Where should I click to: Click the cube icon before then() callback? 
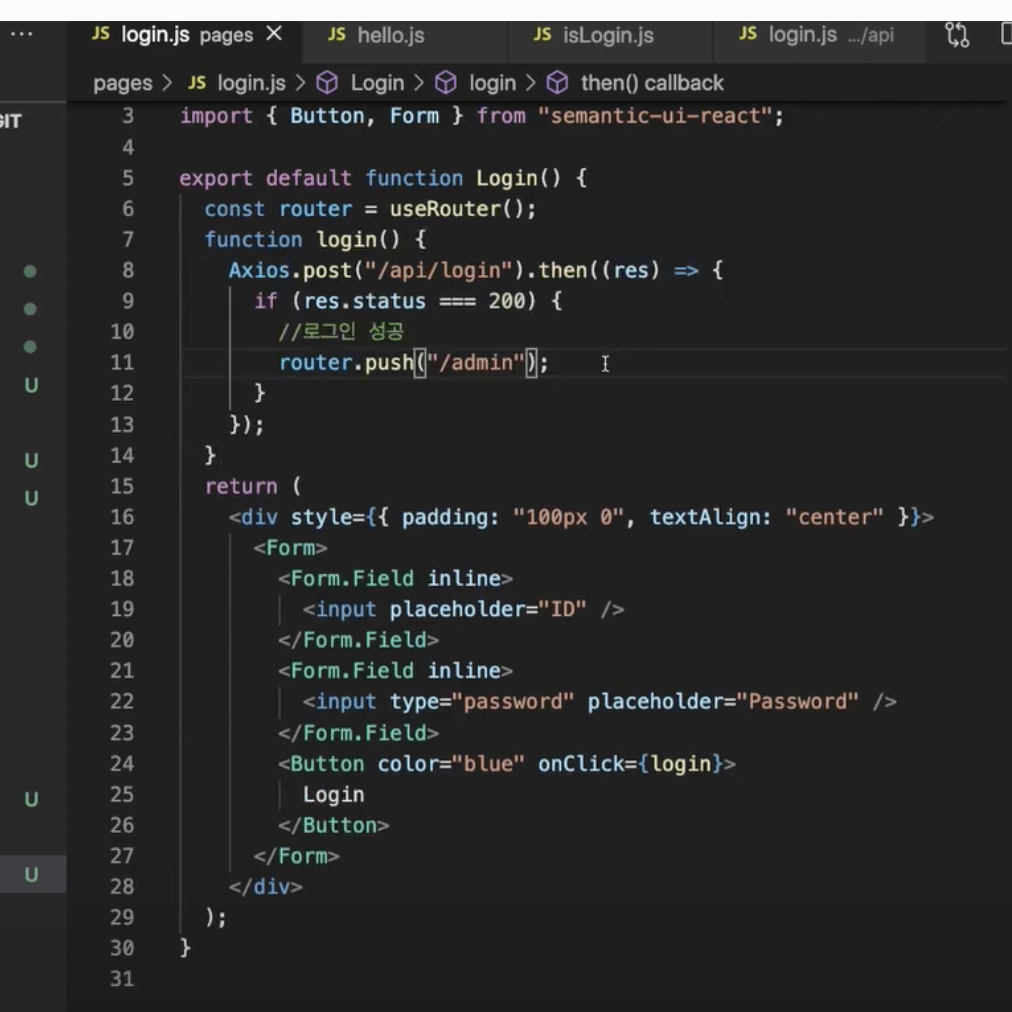[557, 83]
